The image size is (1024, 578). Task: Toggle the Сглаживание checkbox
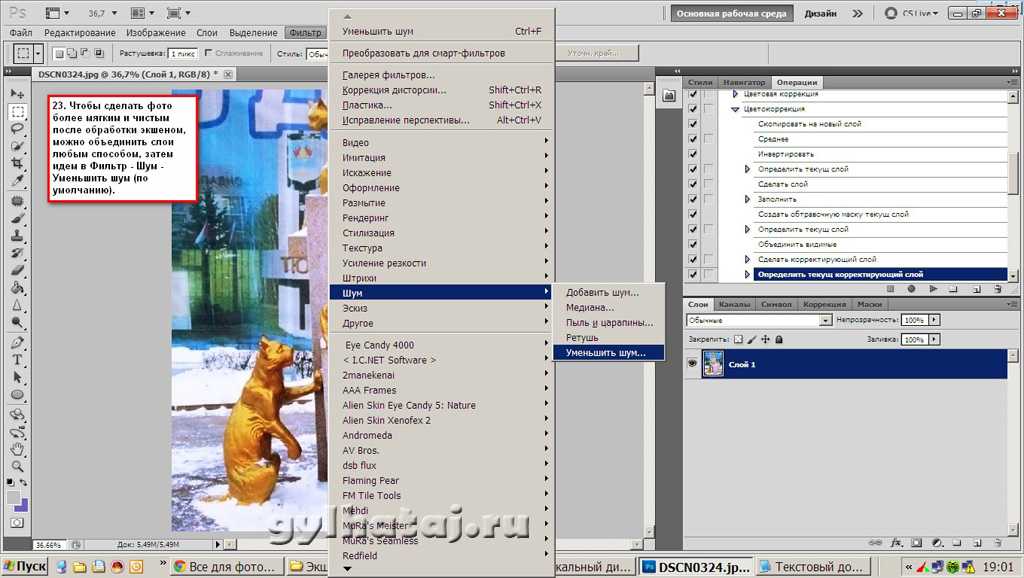[x=208, y=53]
